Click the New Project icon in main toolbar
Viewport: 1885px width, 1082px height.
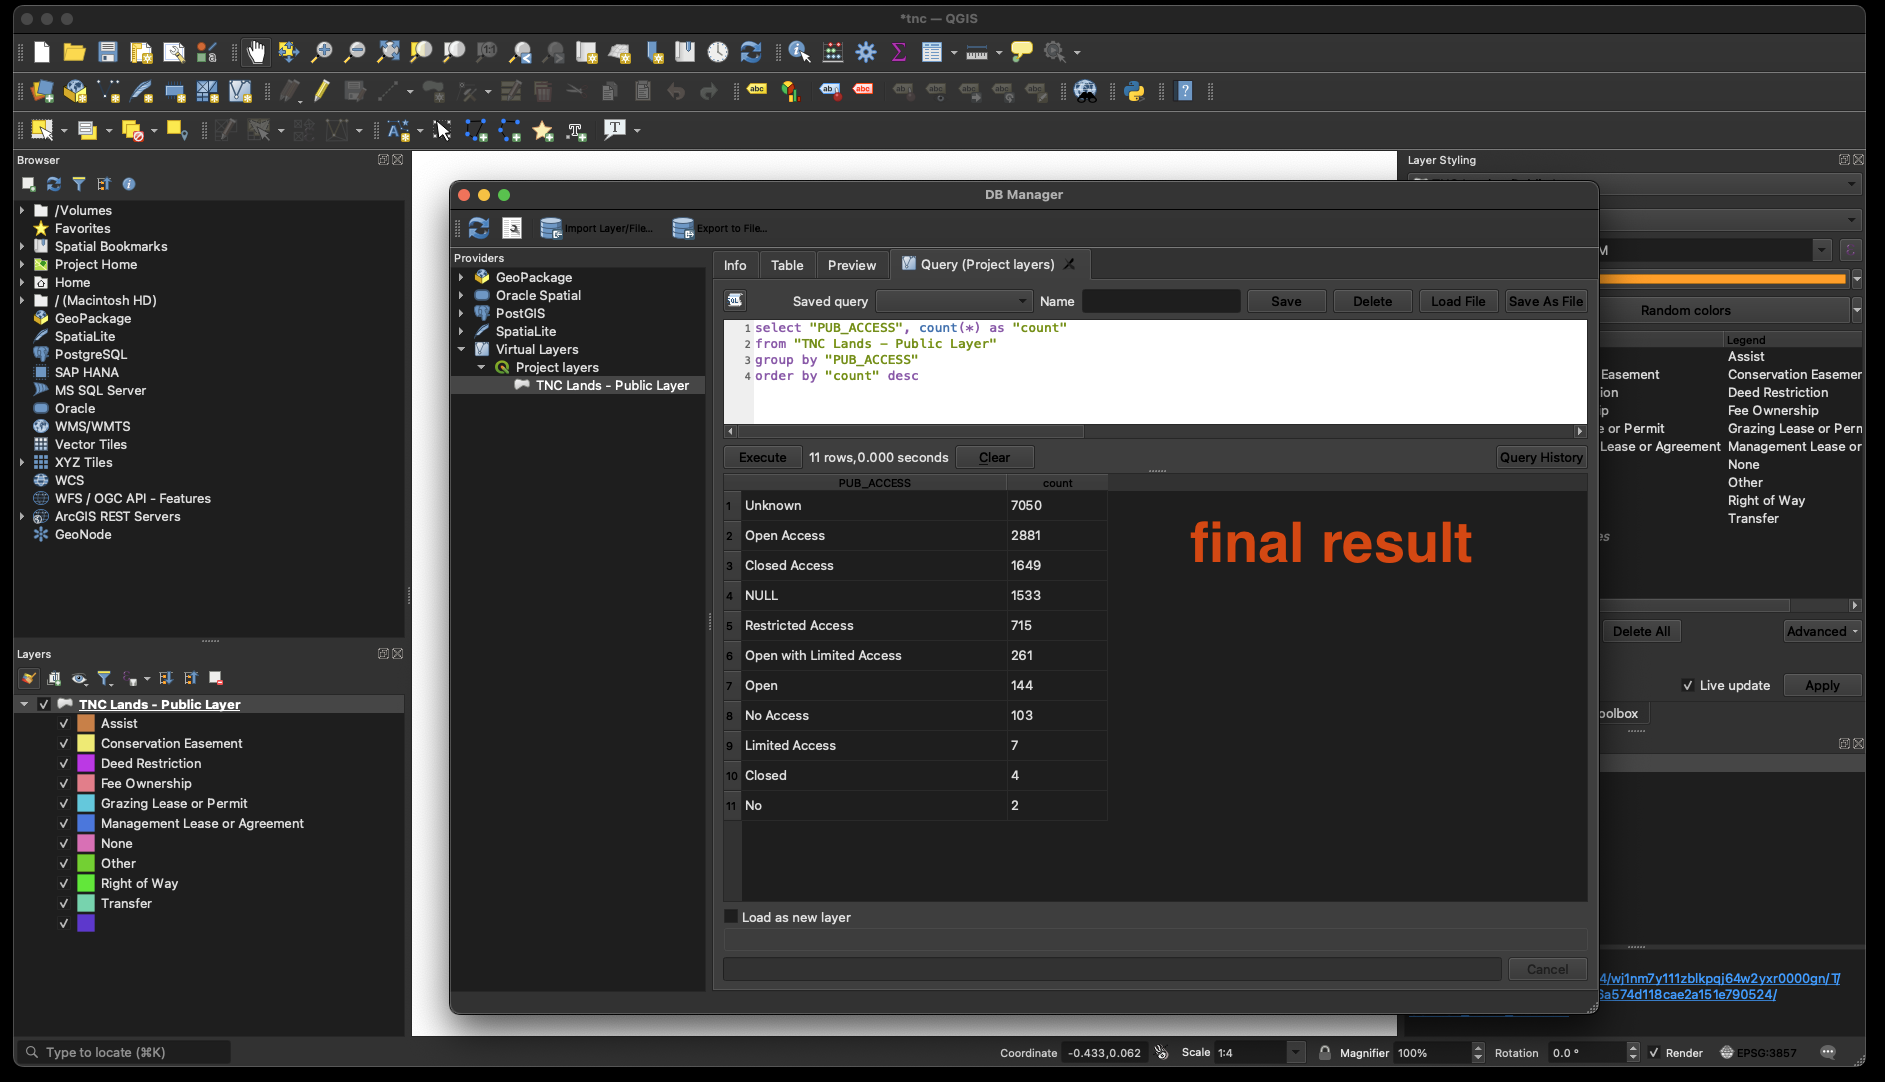point(41,52)
